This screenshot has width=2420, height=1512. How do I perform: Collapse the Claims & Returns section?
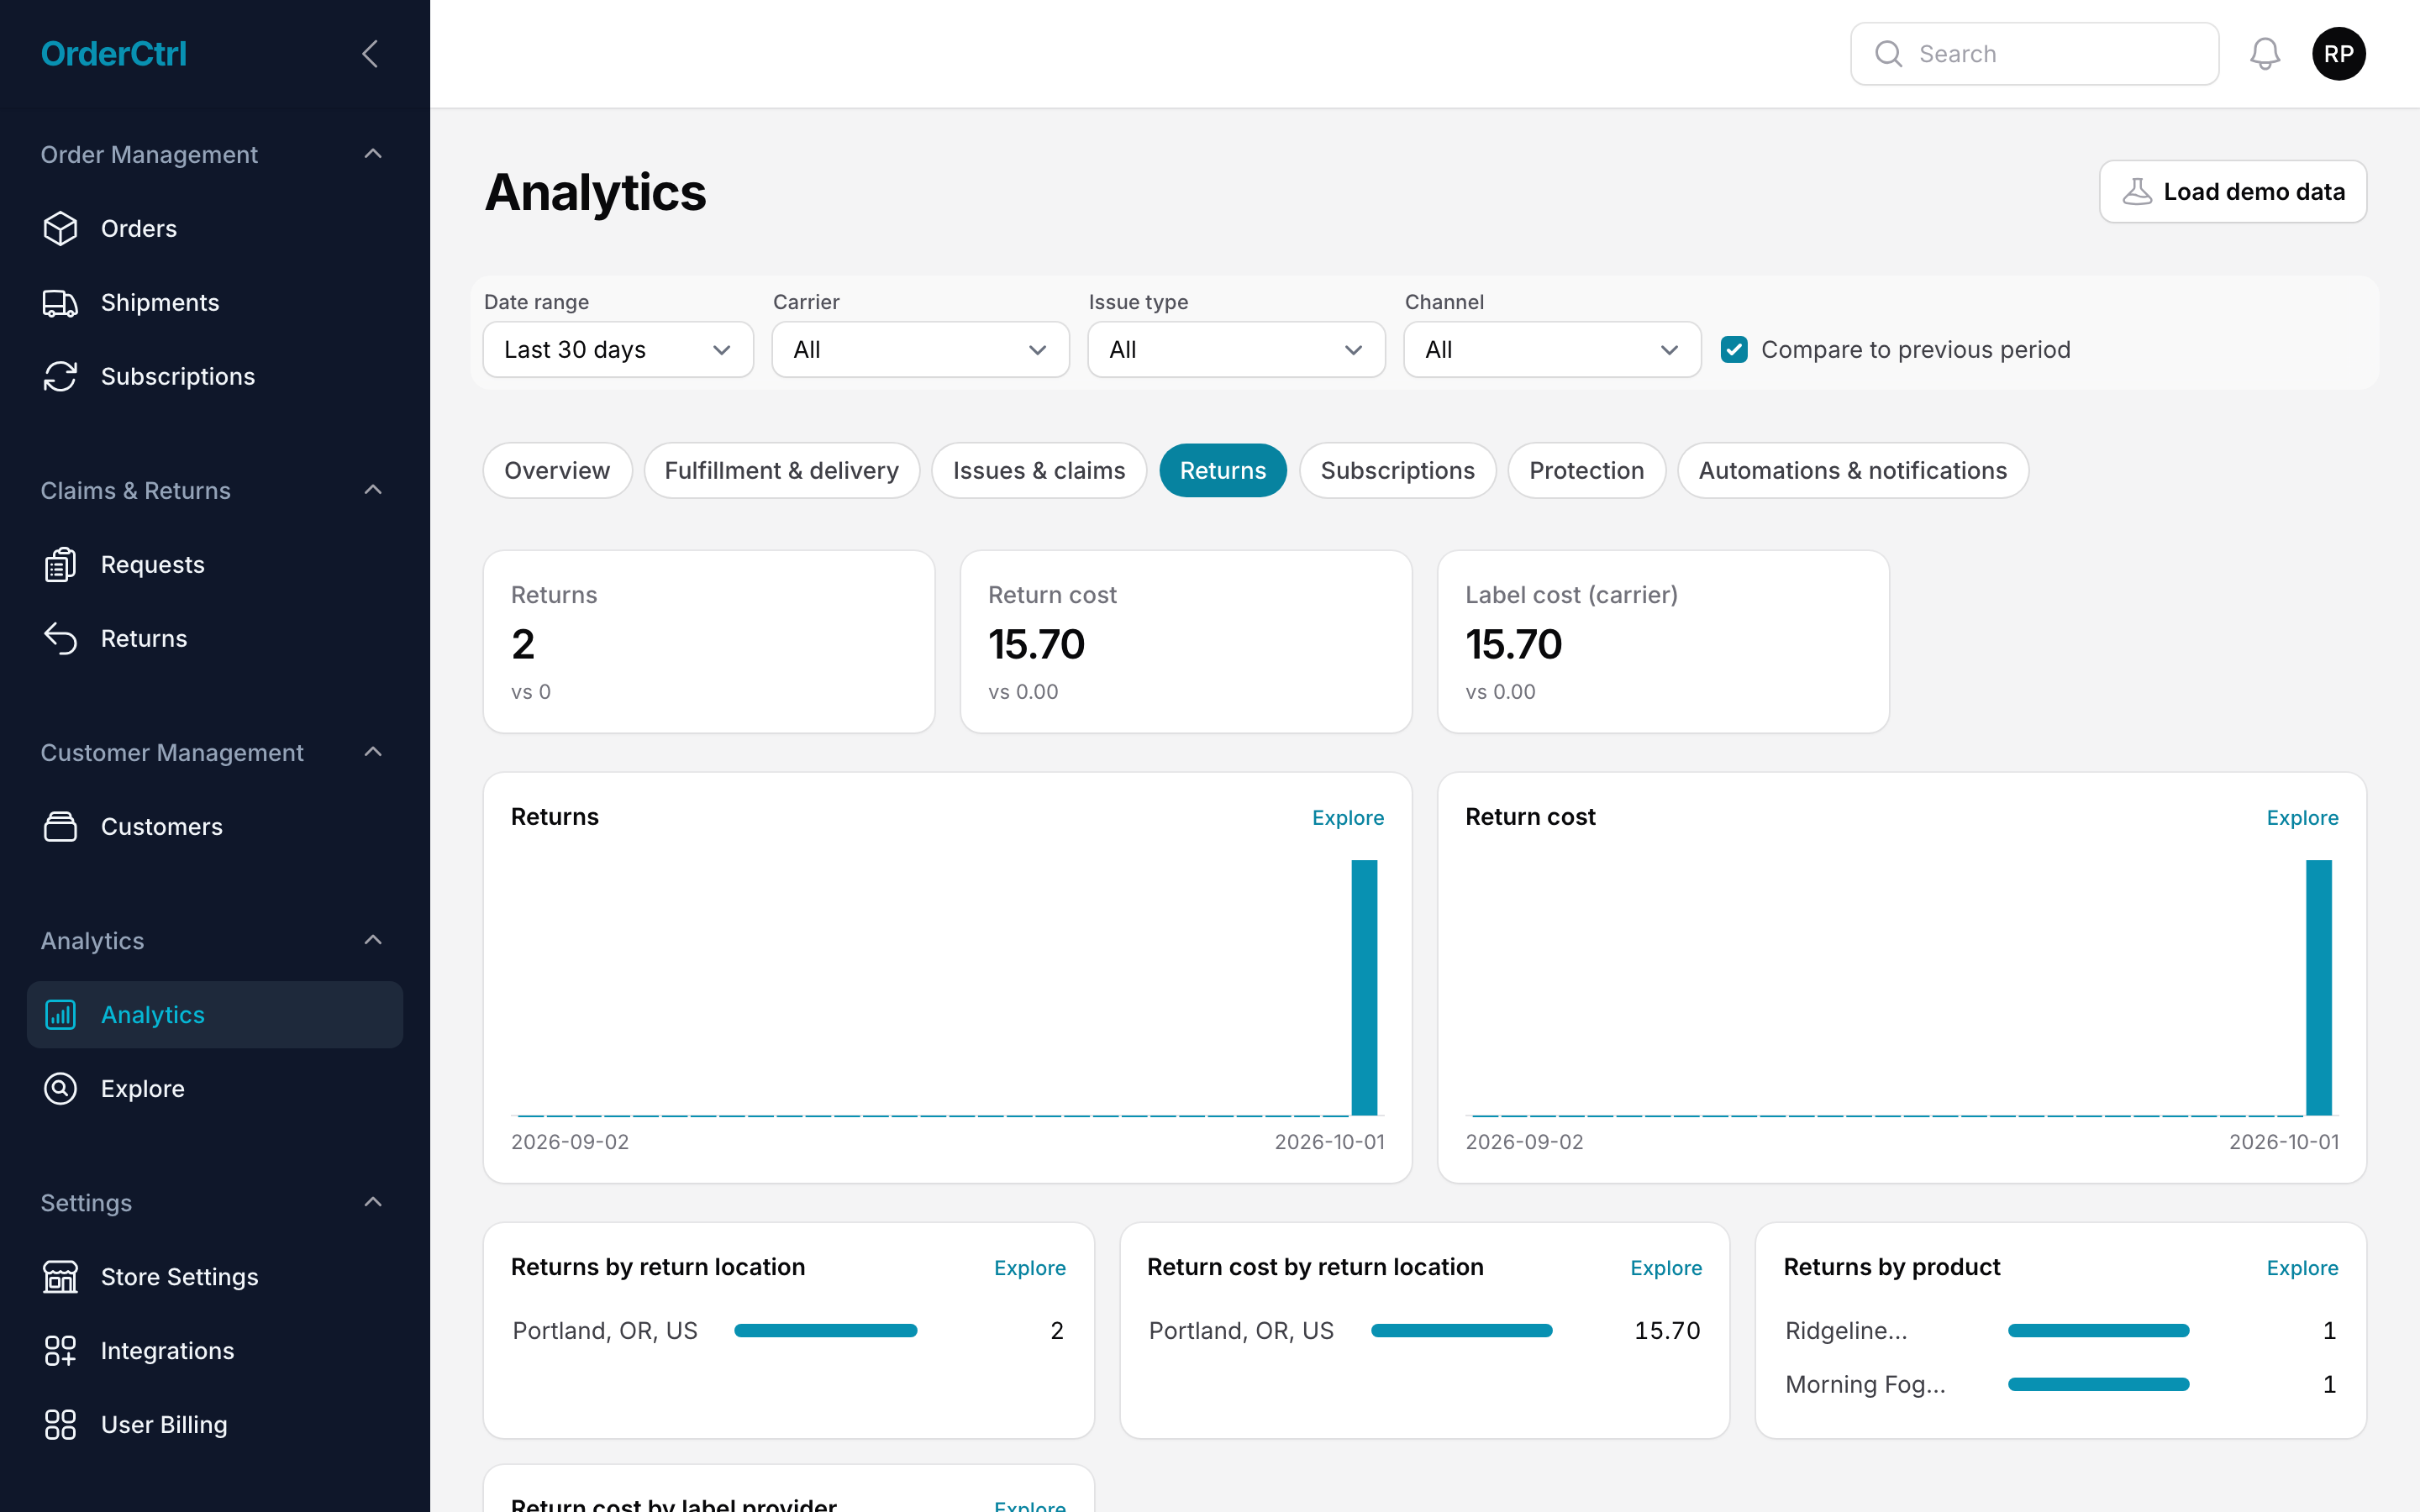tap(373, 490)
